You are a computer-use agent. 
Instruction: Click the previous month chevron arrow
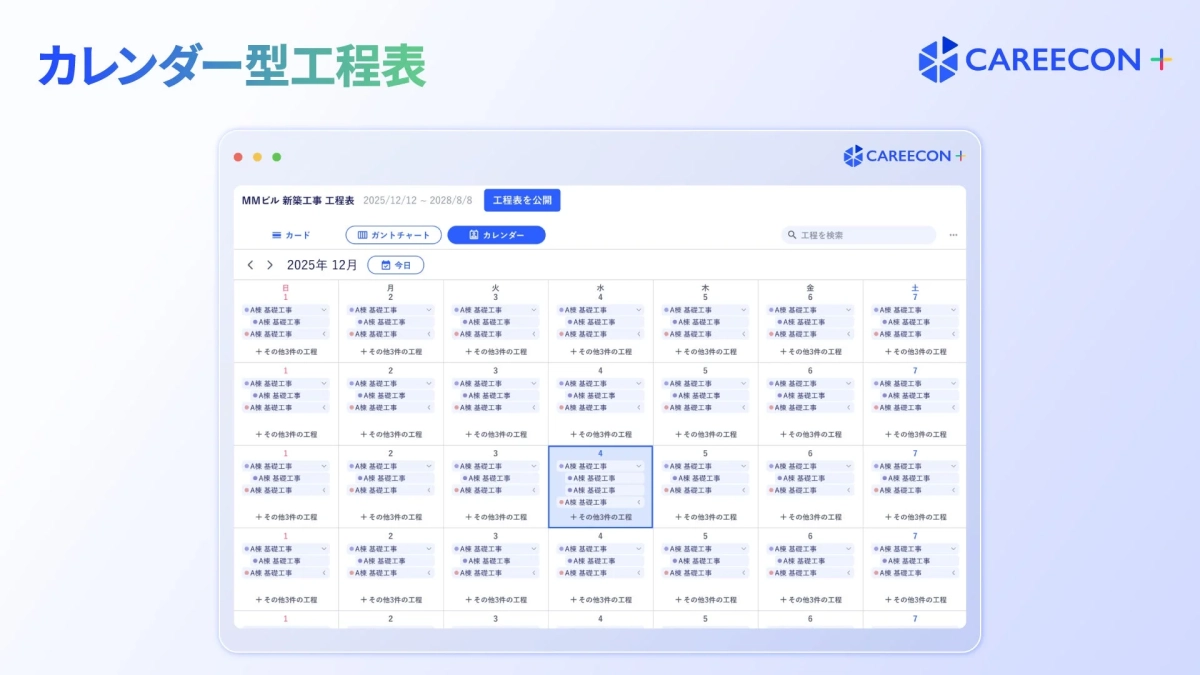point(250,263)
